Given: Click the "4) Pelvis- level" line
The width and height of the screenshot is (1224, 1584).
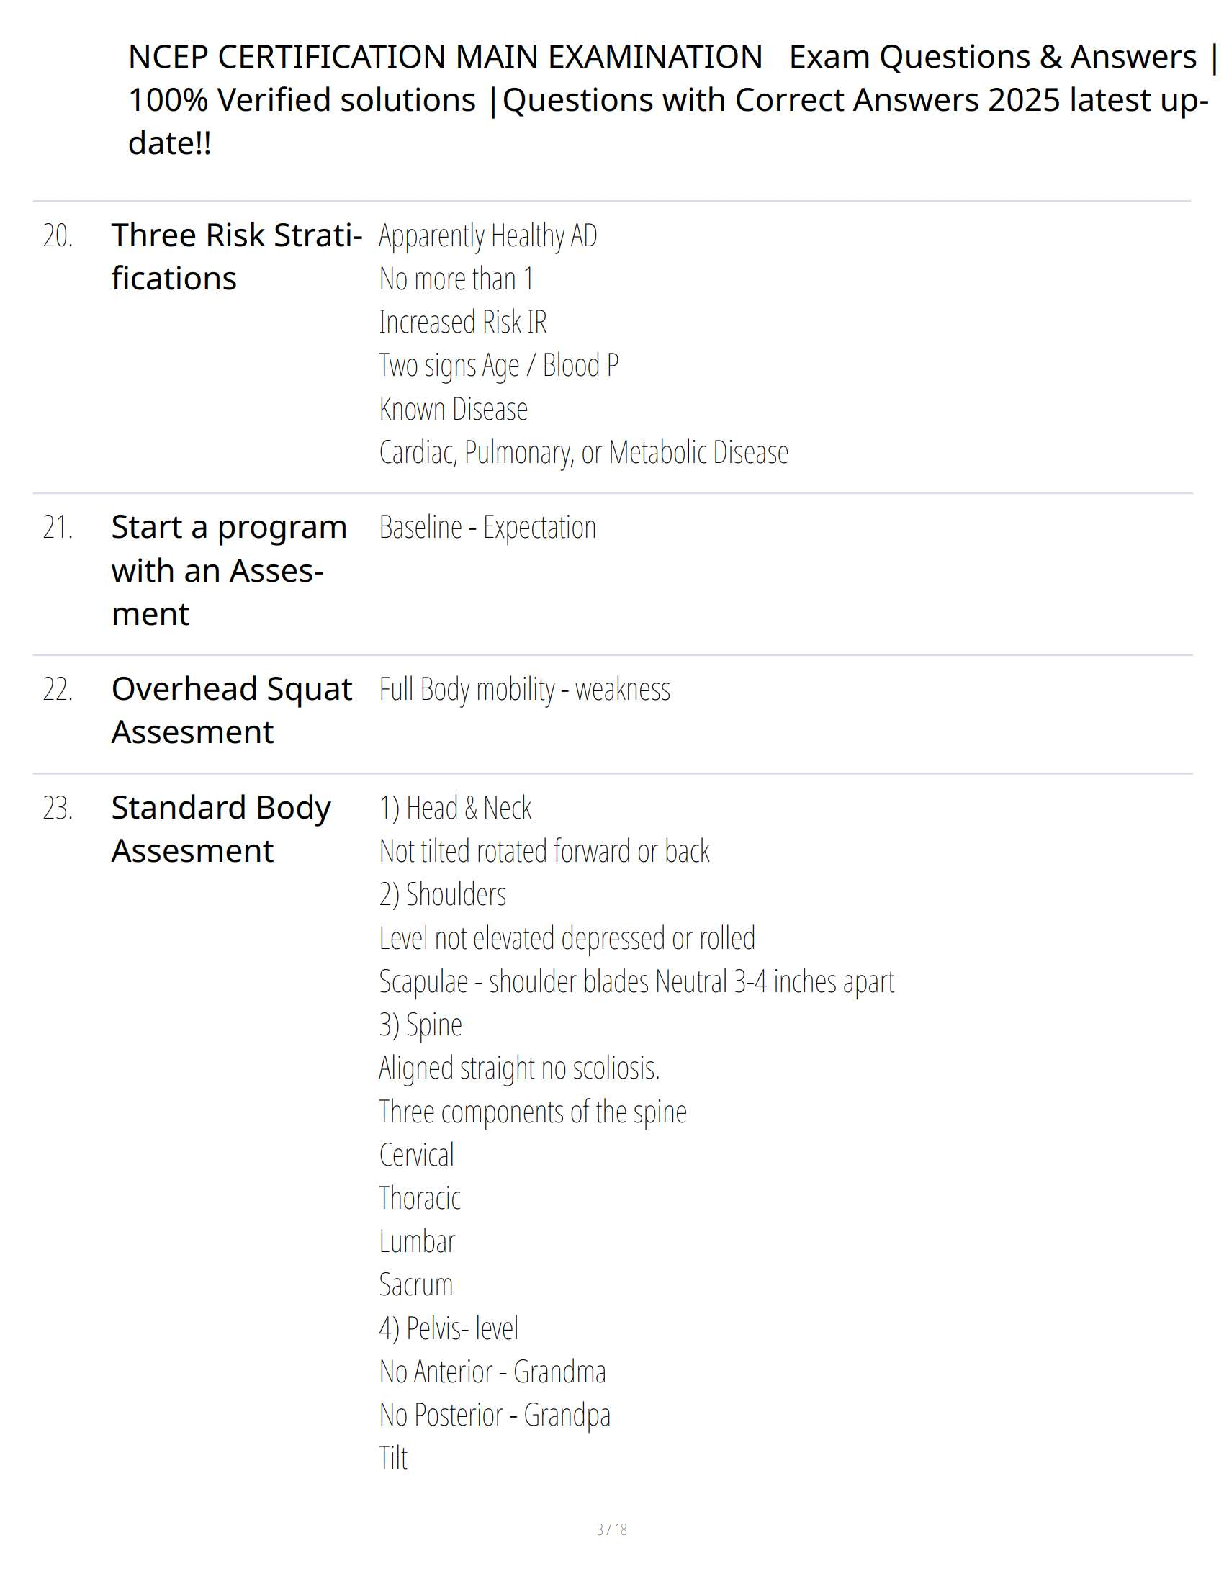Looking at the screenshot, I should click(448, 1328).
